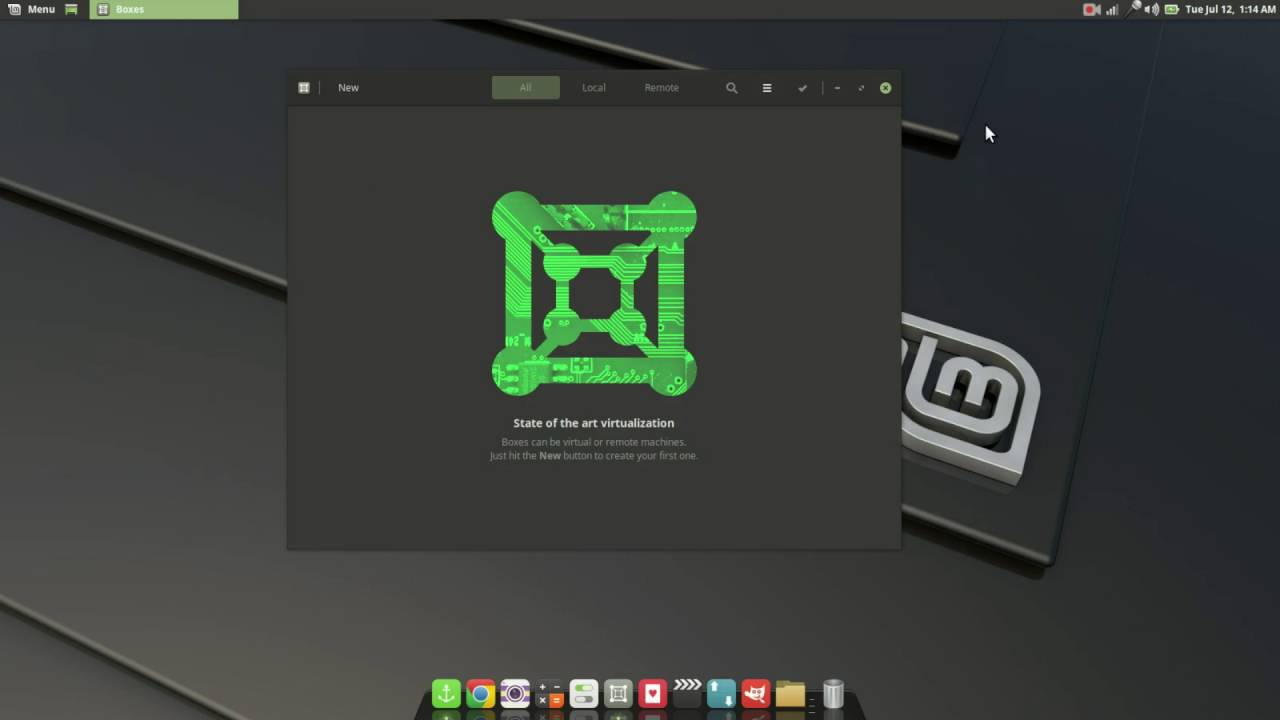Viewport: 1280px width, 720px height.
Task: Click the 'State of the art virtualization' heading
Action: tap(594, 423)
